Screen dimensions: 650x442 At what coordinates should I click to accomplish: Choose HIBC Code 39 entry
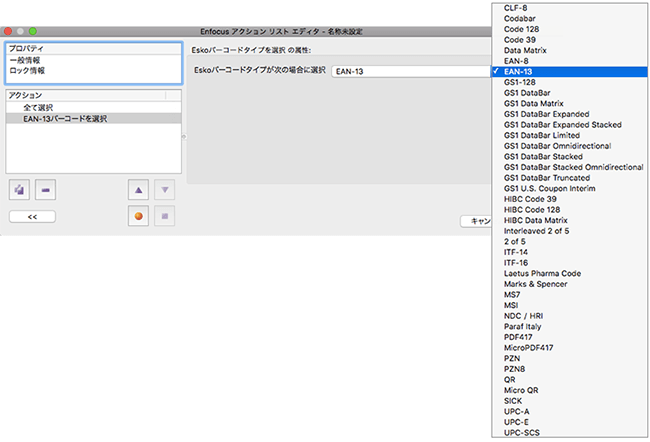570,199
